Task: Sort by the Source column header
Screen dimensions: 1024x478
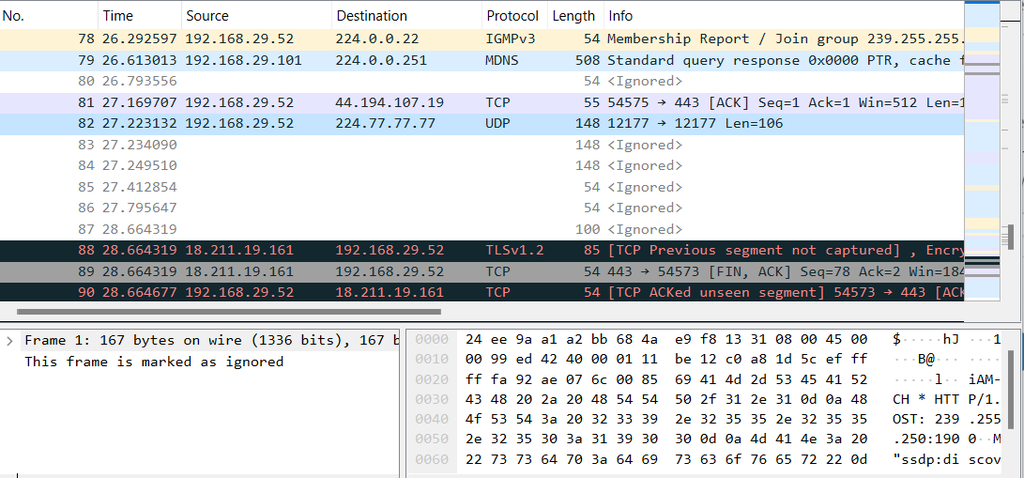Action: tap(256, 16)
